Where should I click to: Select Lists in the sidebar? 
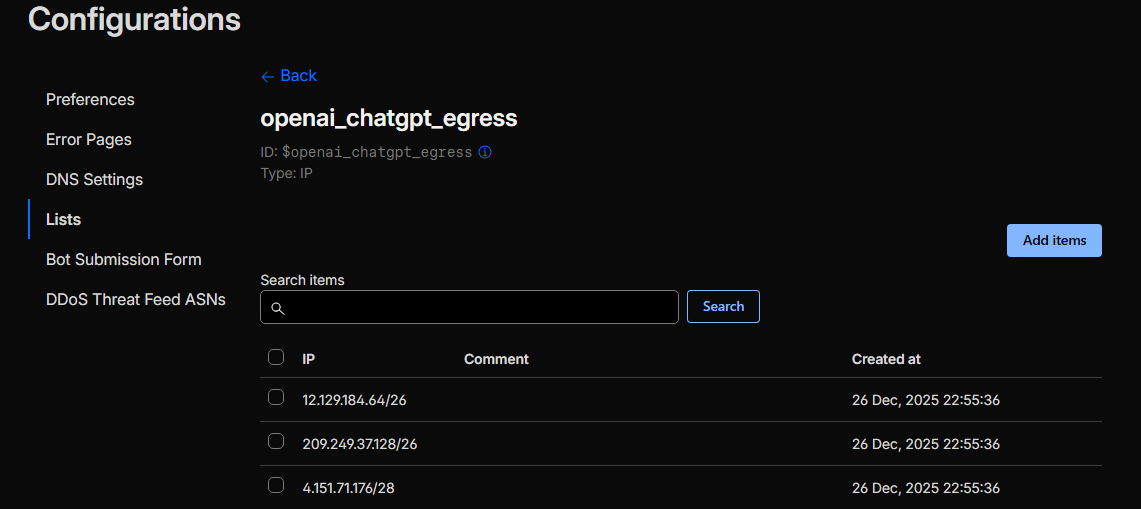63,220
